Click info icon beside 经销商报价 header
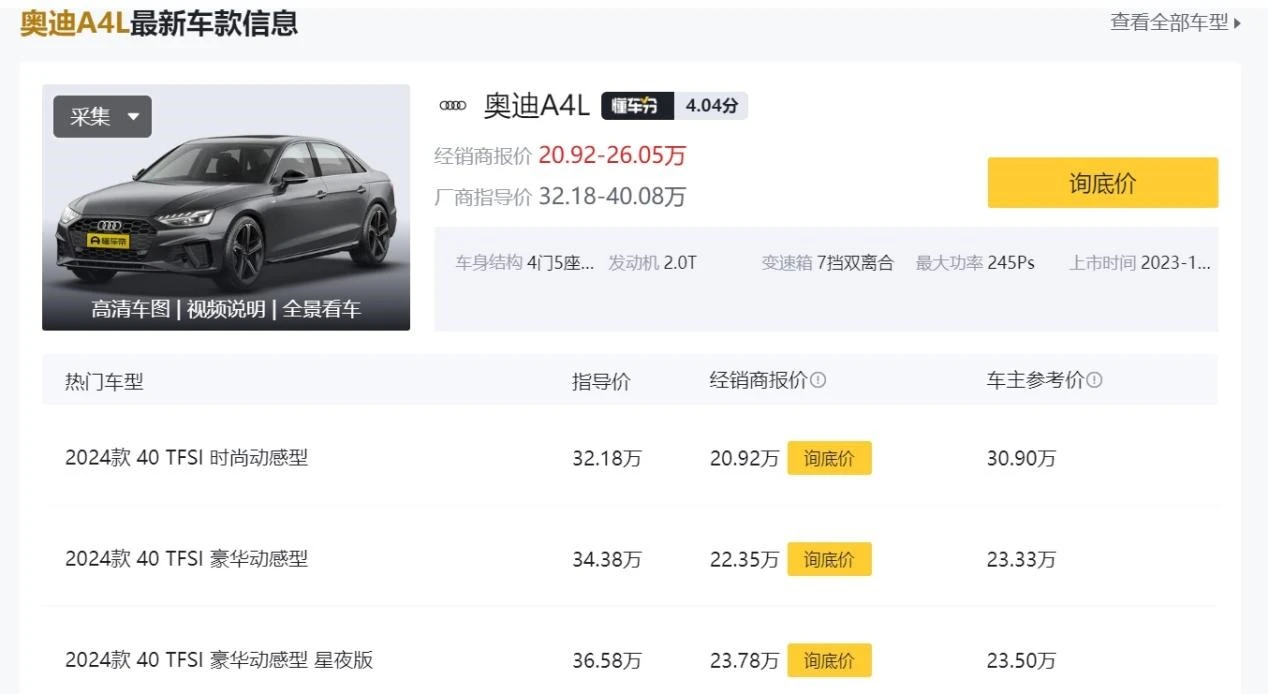Viewport: 1268px width, 694px height. (818, 381)
